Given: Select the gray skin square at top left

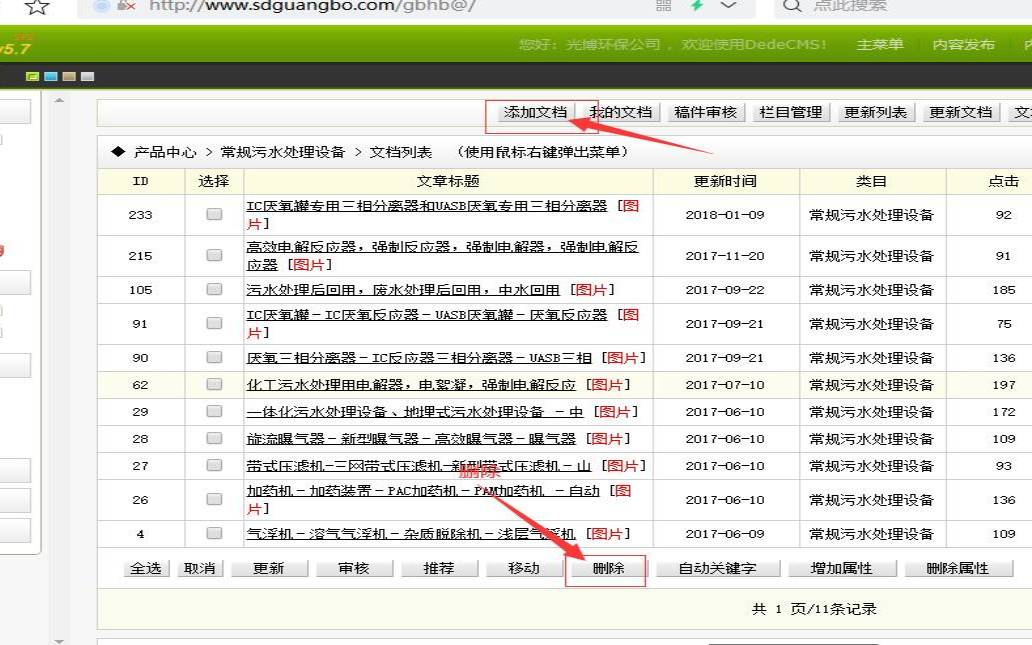Looking at the screenshot, I should [x=86, y=76].
